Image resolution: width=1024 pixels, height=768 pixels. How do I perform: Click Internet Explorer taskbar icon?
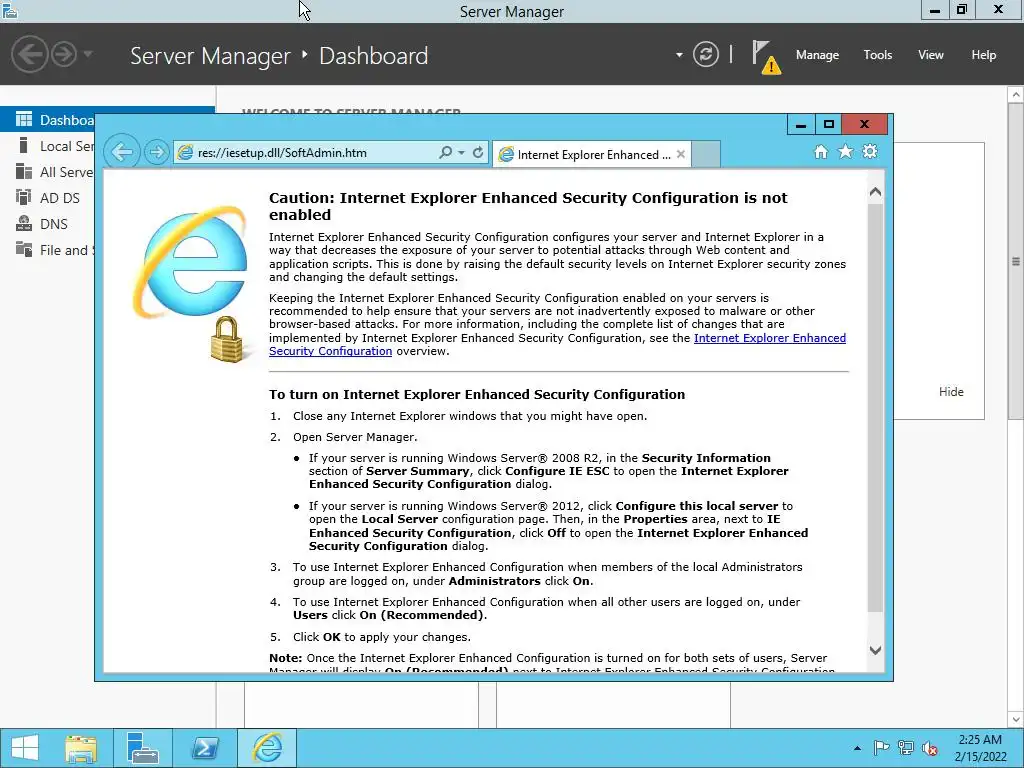pos(267,748)
